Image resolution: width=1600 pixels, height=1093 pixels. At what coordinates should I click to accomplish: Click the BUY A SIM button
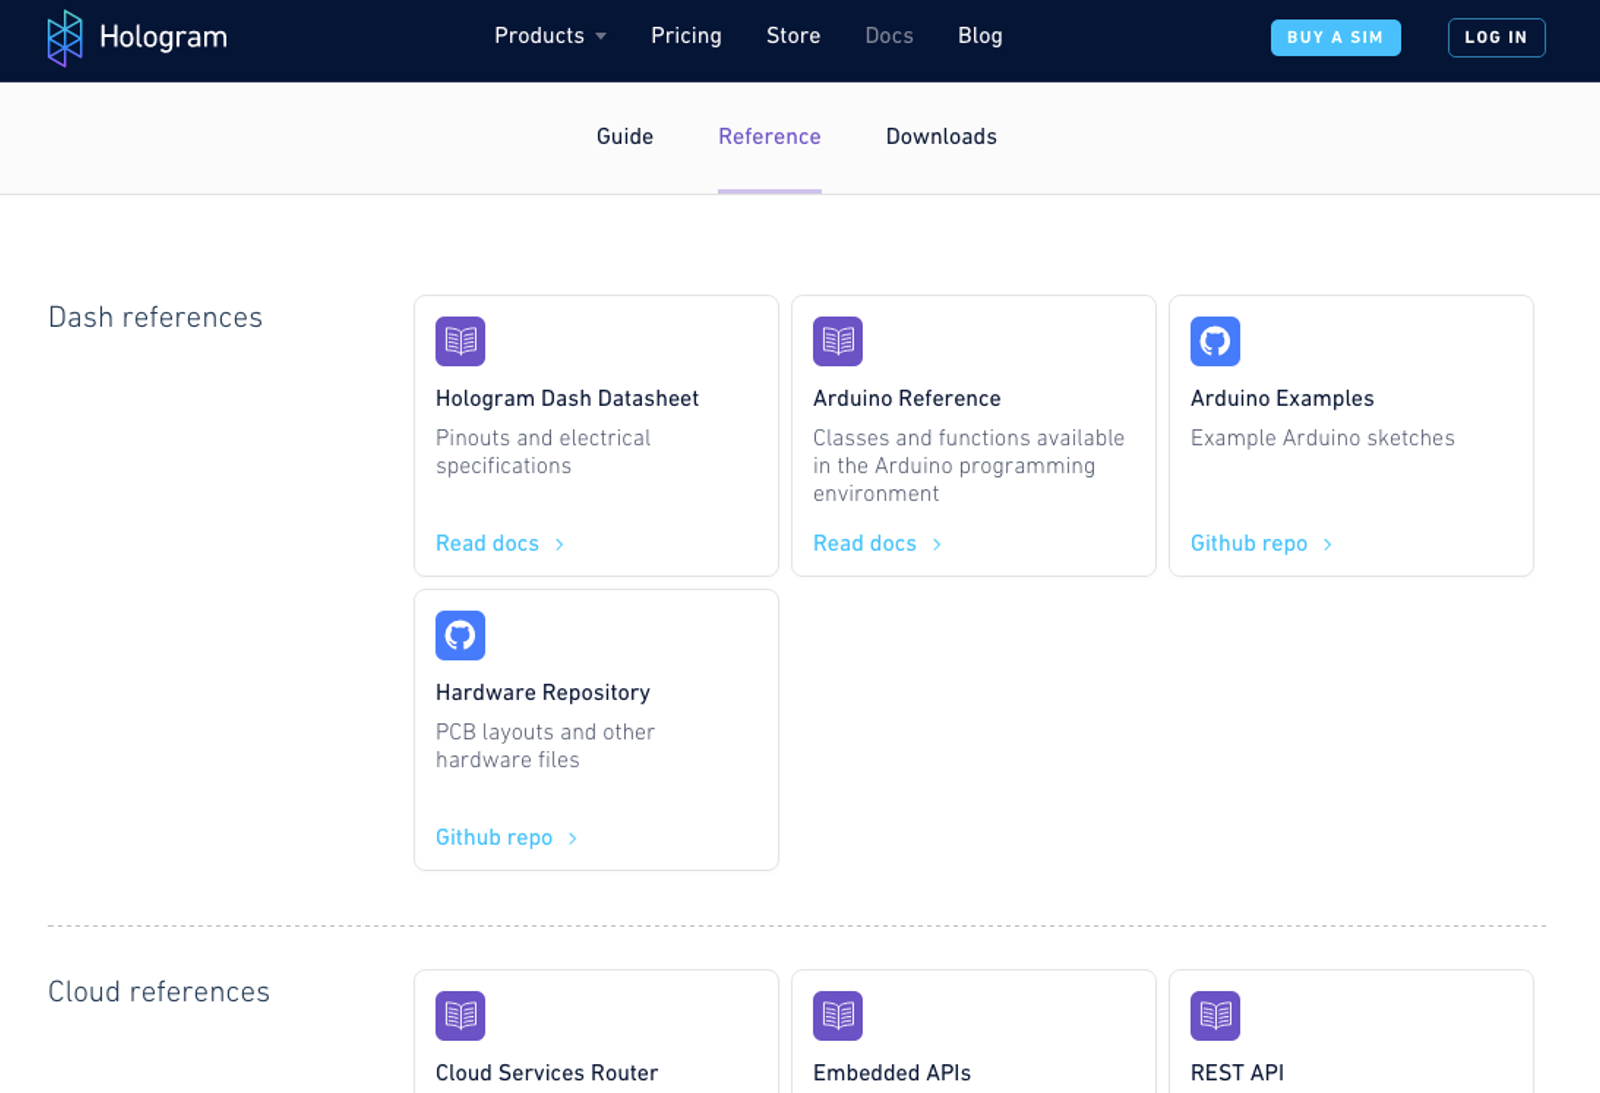1335,38
